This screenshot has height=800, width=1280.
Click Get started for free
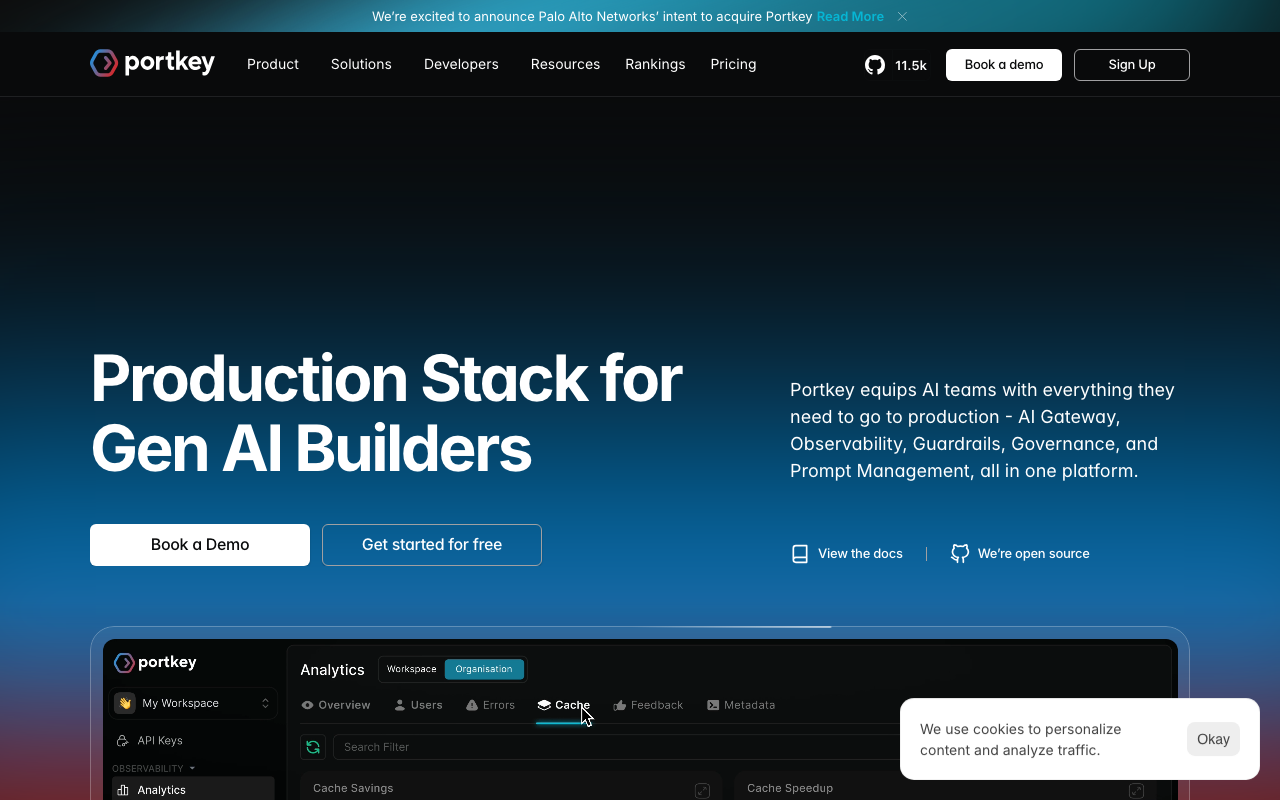(x=432, y=545)
